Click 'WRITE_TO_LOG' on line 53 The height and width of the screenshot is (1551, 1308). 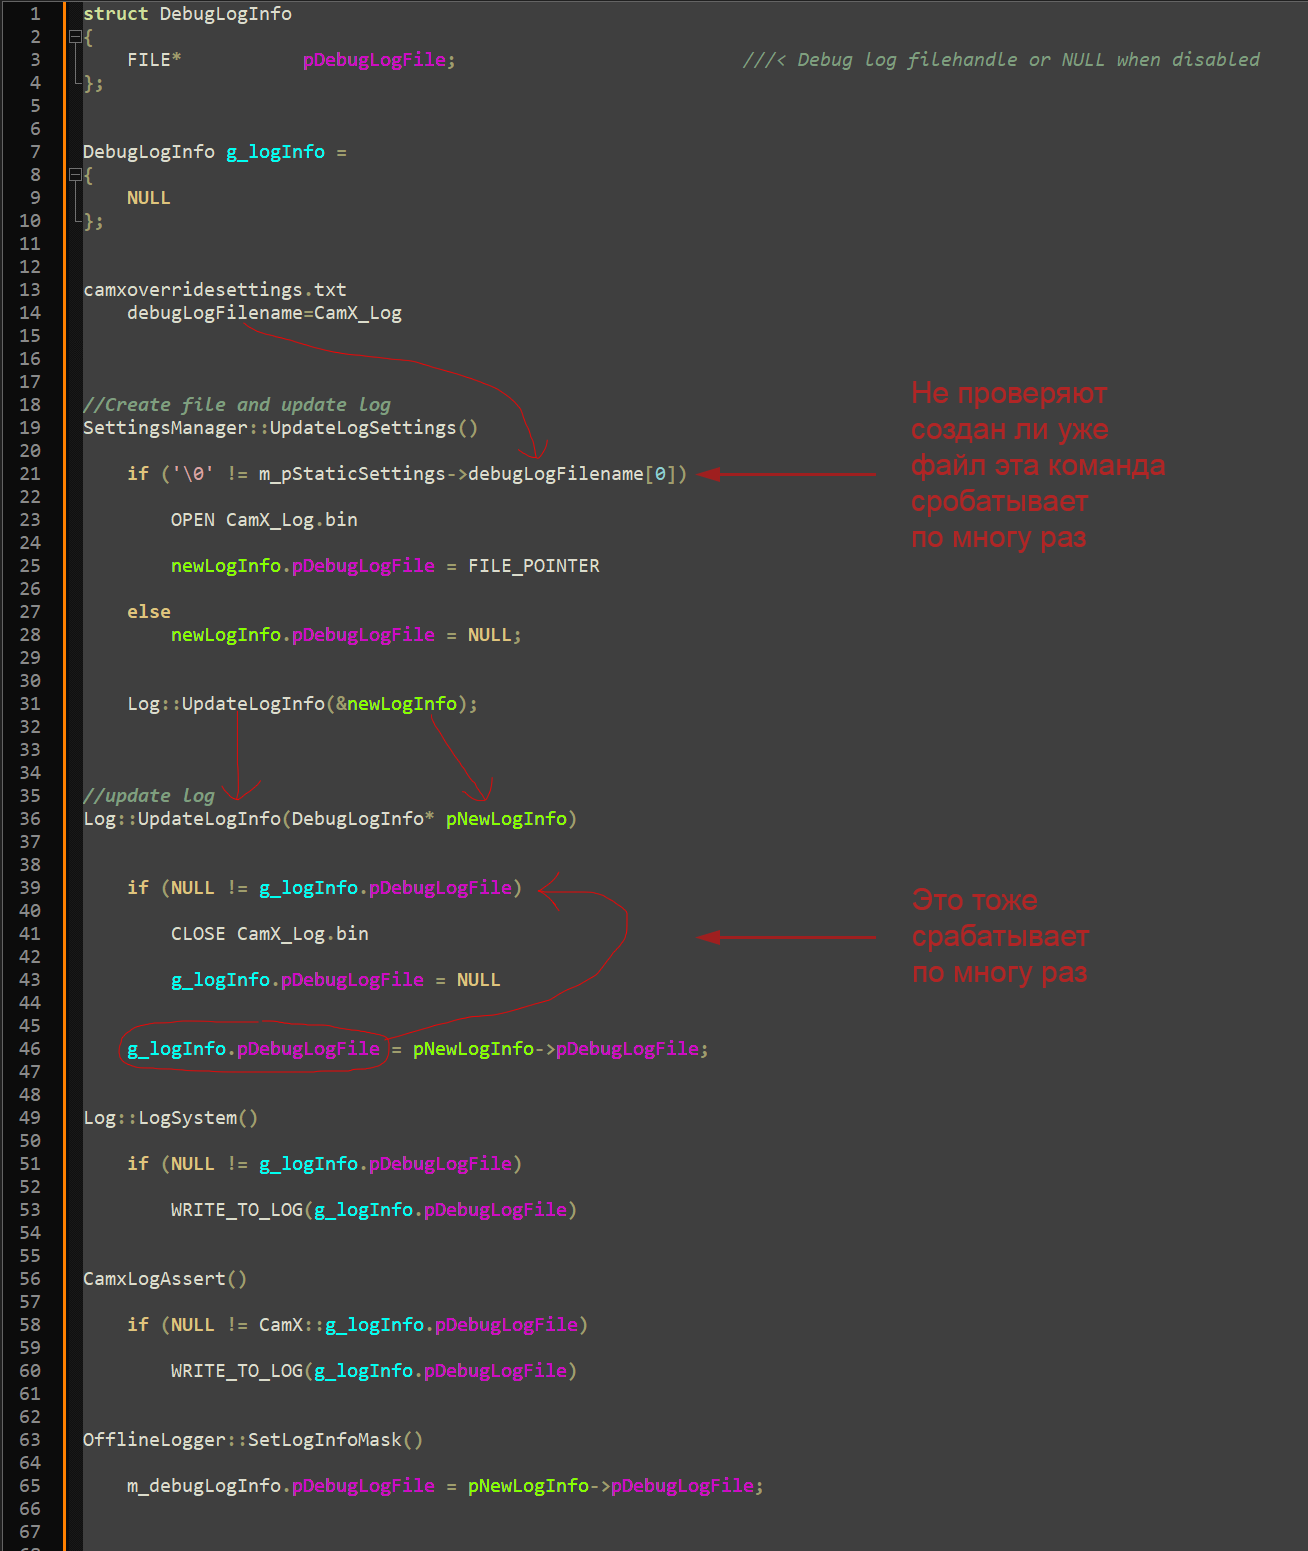[237, 1210]
